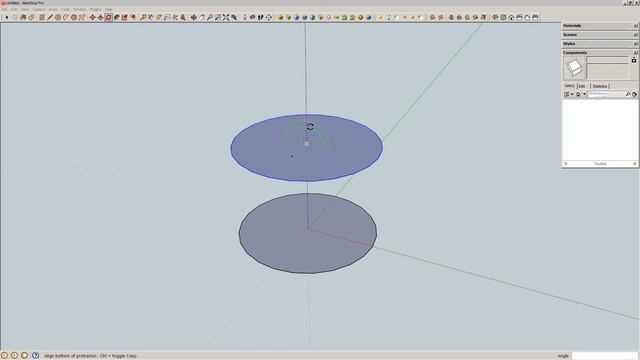Switch to Iso standard view
This screenshot has width=640, height=360.
tap(495, 17)
